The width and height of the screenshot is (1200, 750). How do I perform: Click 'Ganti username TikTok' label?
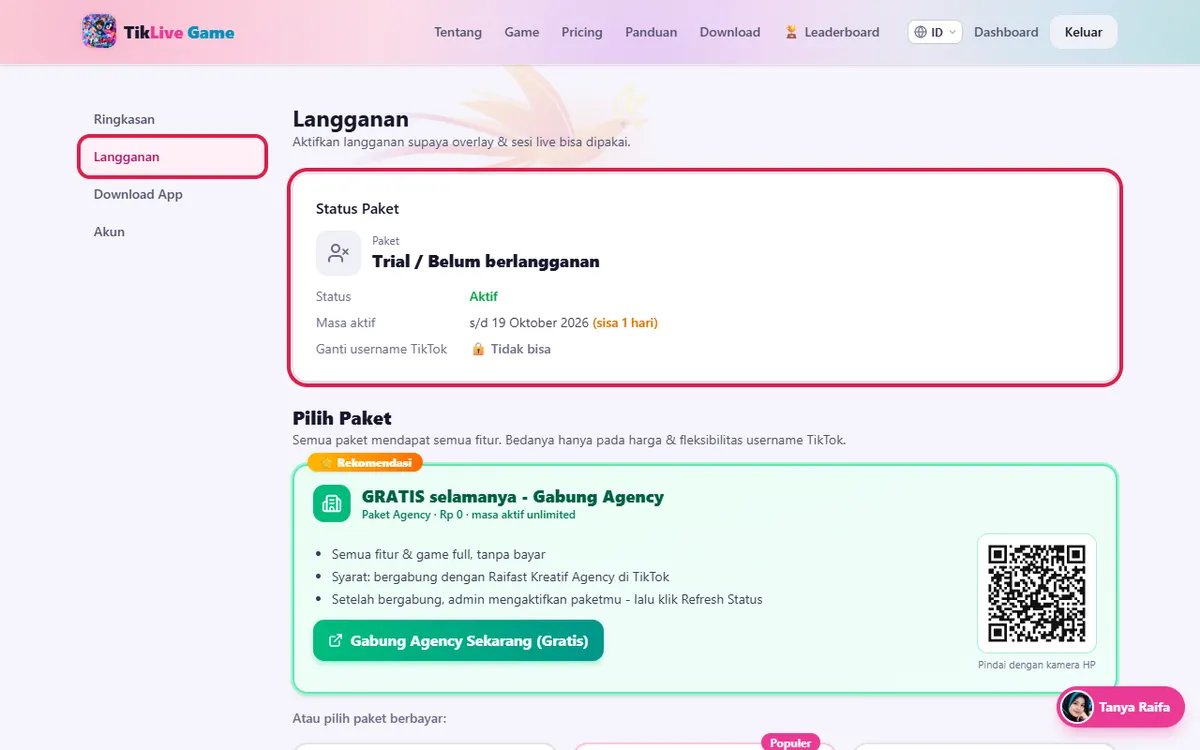[382, 349]
